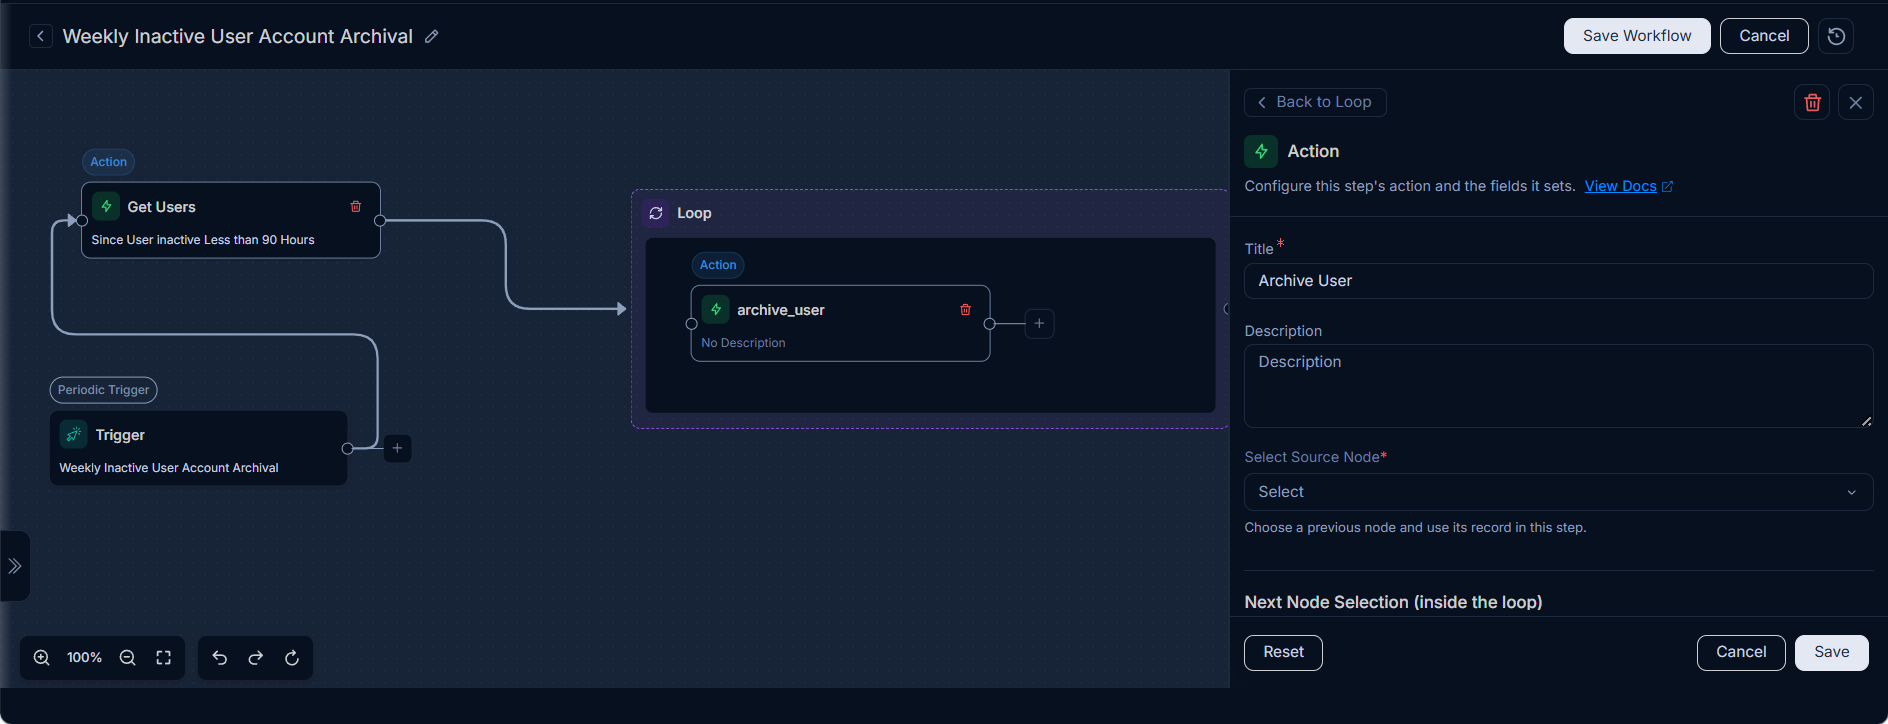Screen dimensions: 1888x724
Task: Delete the Get Users node
Action: point(355,206)
